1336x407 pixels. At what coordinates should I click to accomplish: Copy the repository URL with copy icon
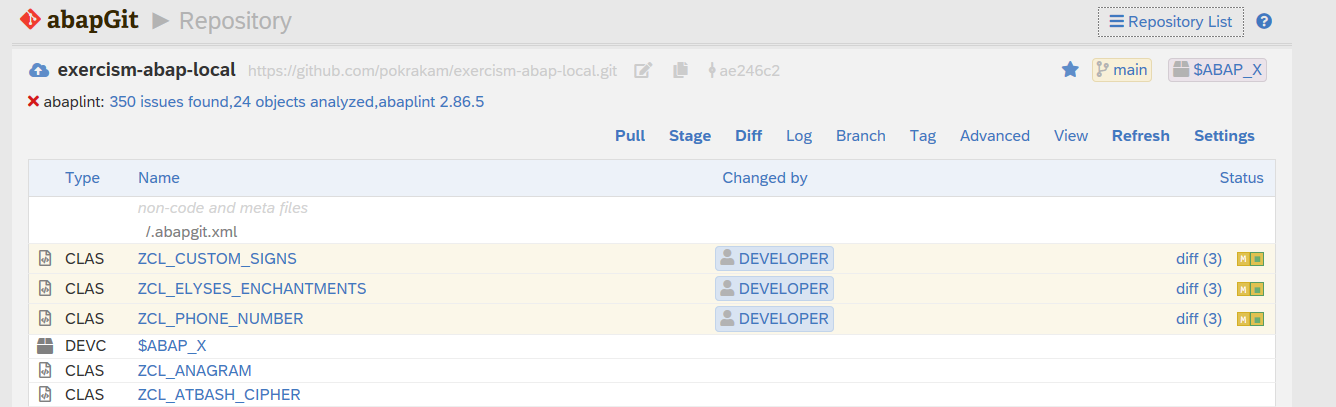click(681, 70)
